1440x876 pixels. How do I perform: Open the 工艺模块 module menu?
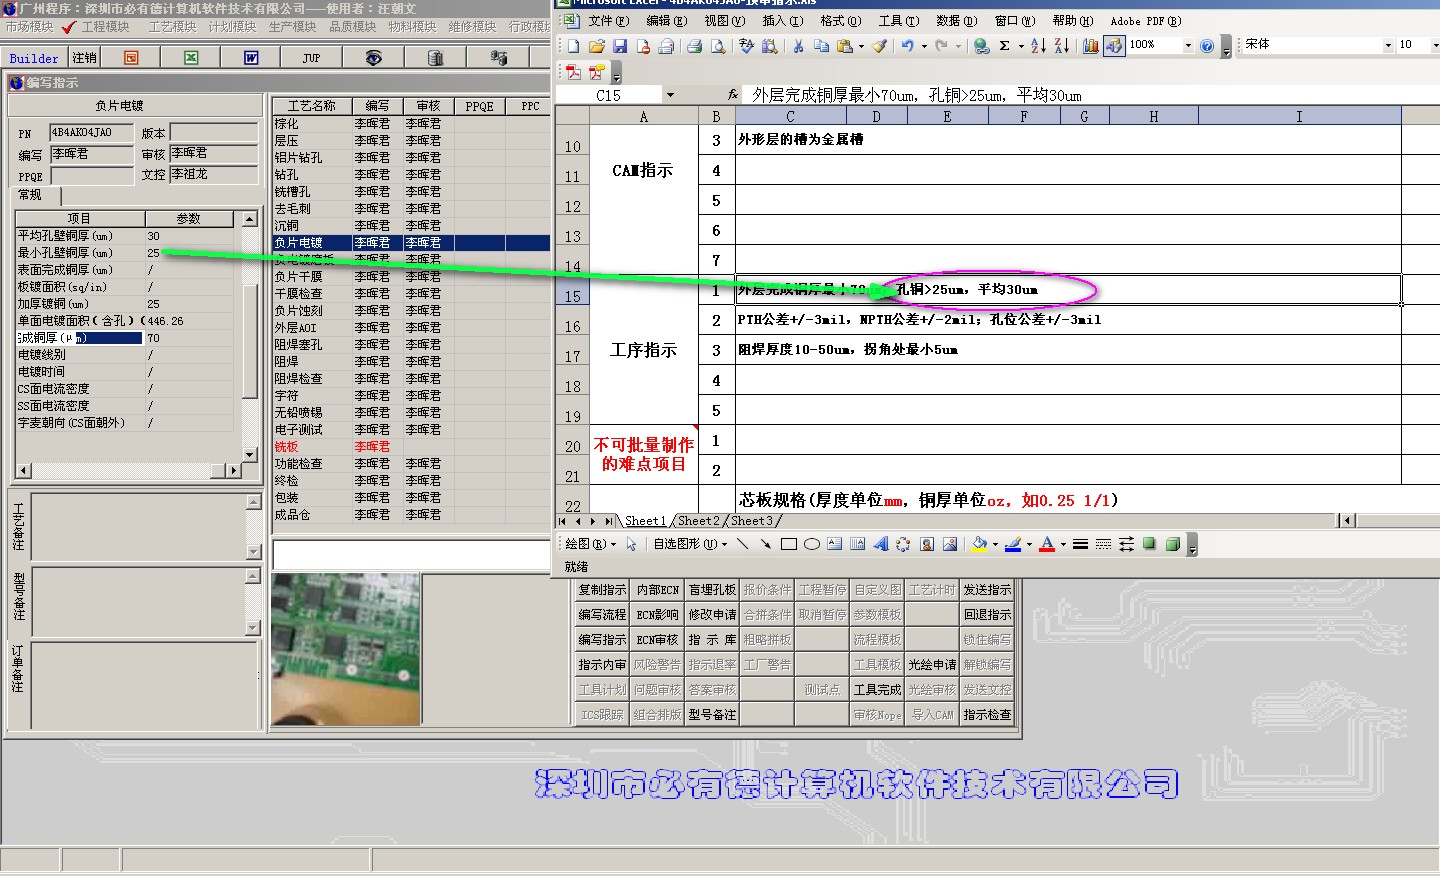click(x=173, y=27)
